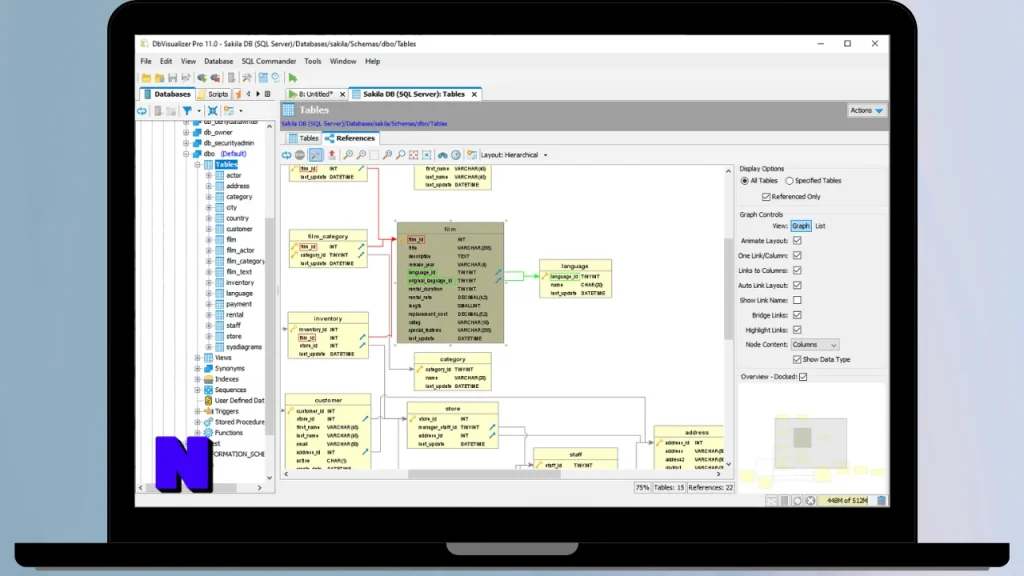Click the disconnect database icon with red X
The height and width of the screenshot is (576, 1024).
(x=215, y=78)
